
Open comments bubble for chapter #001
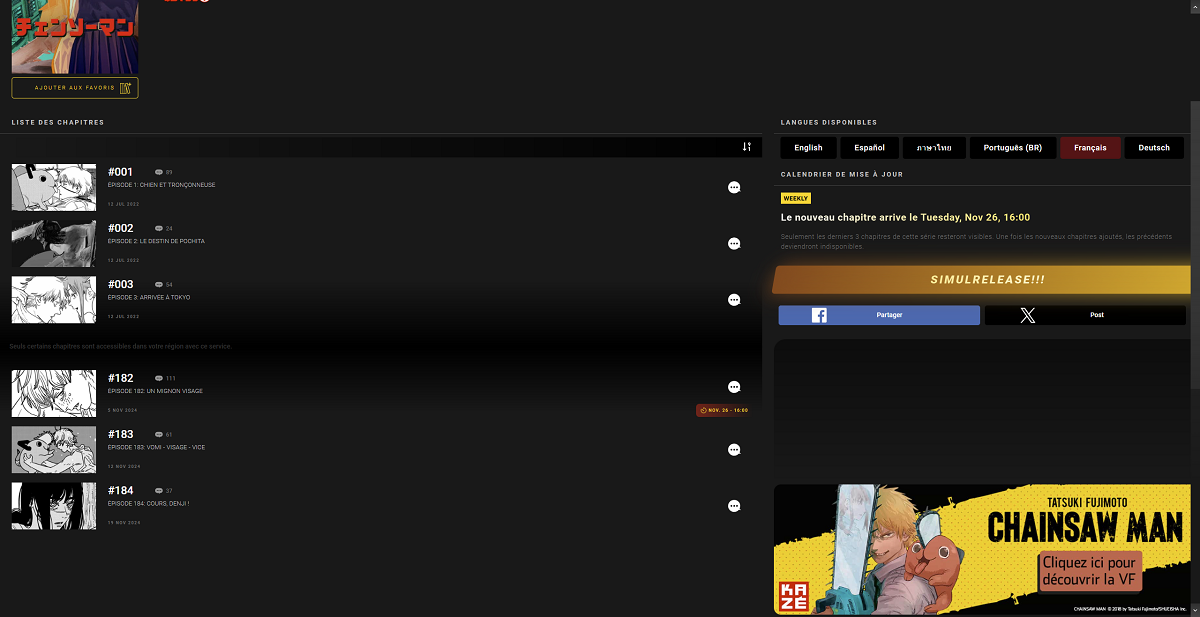tap(734, 187)
